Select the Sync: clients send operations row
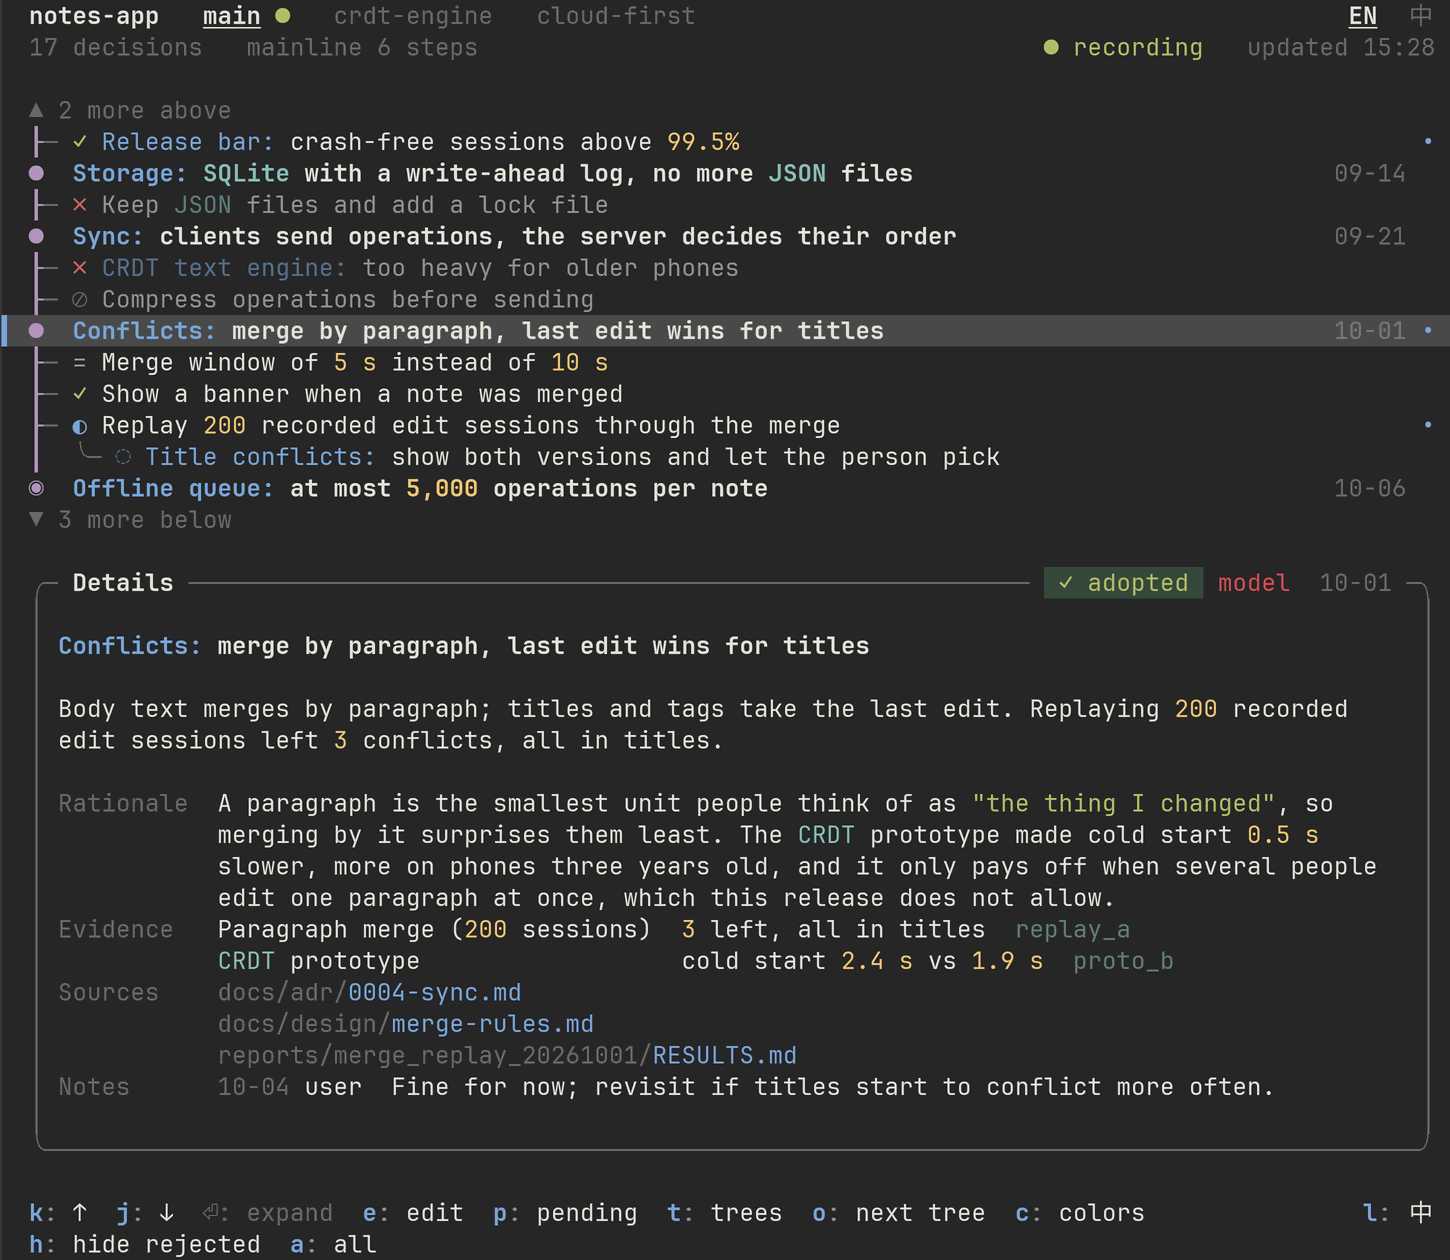 (725, 236)
